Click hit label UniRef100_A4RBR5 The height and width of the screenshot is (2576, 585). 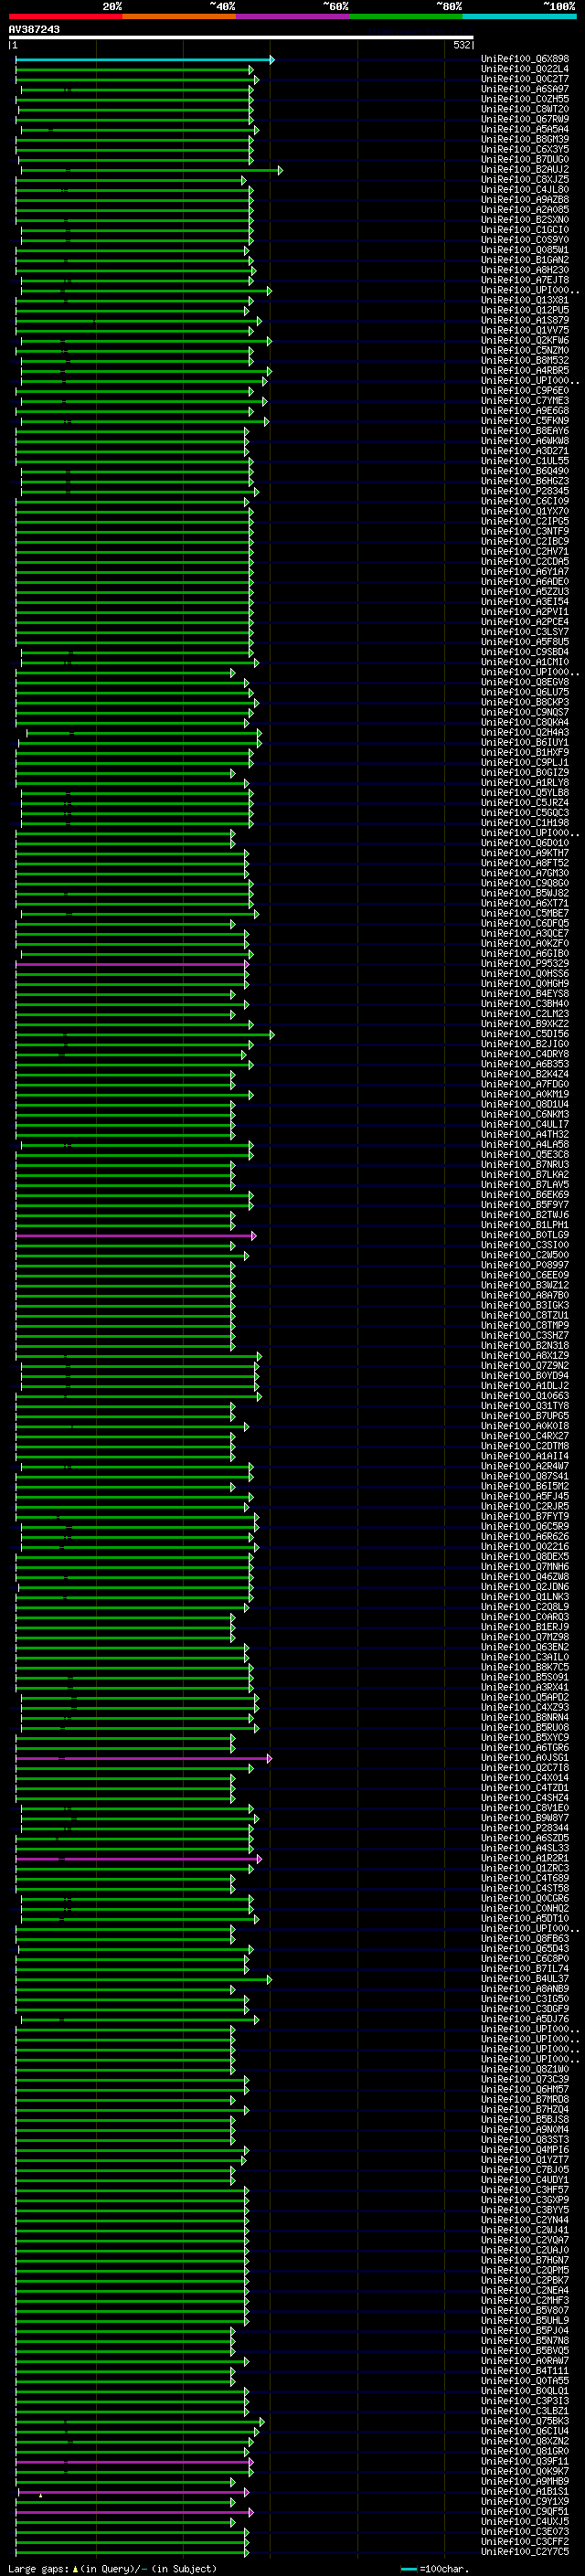(x=525, y=370)
